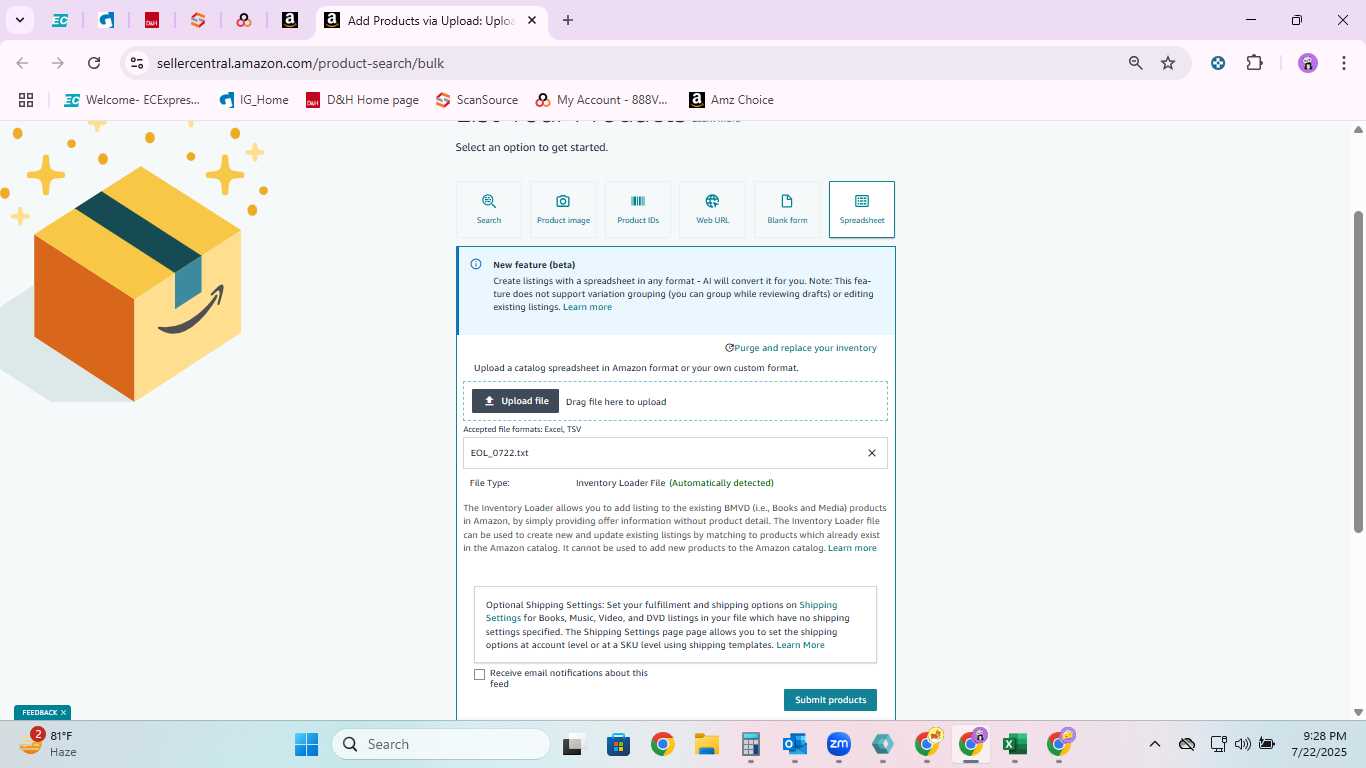Open Learn More in shipping settings box
Viewport: 1366px width, 768px height.
tap(800, 645)
